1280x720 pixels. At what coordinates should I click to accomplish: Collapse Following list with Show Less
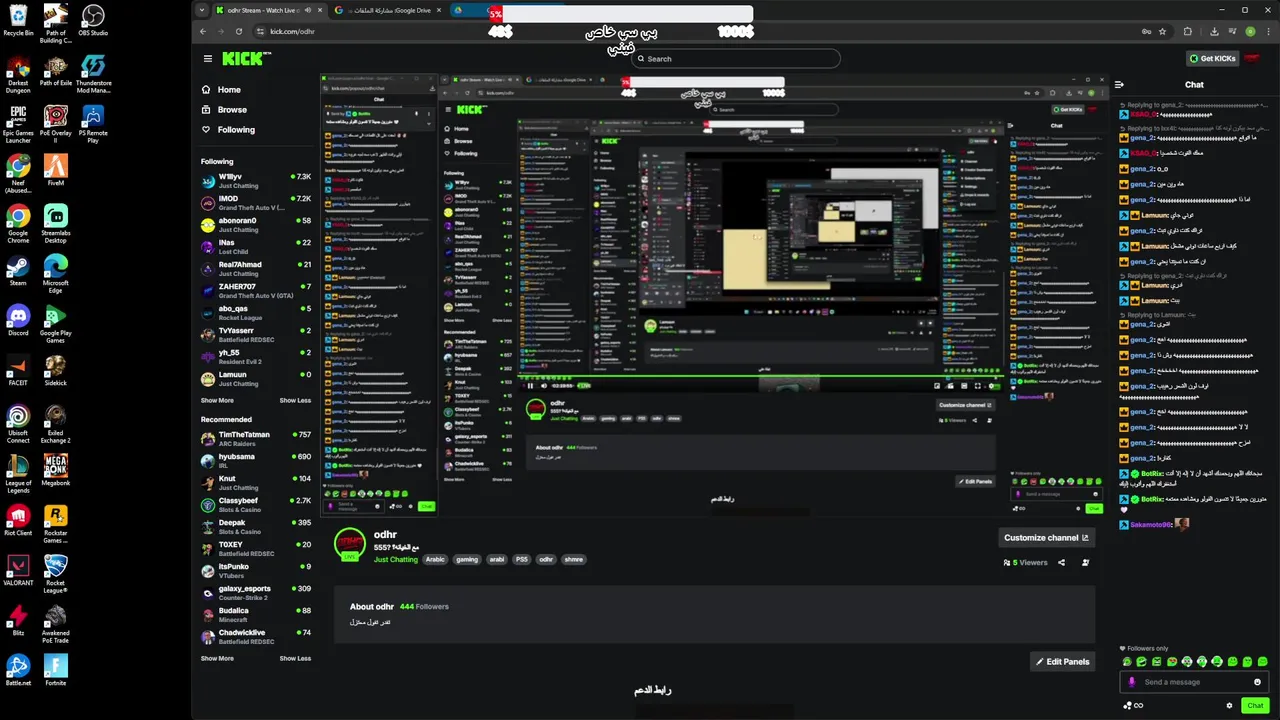[x=295, y=400]
